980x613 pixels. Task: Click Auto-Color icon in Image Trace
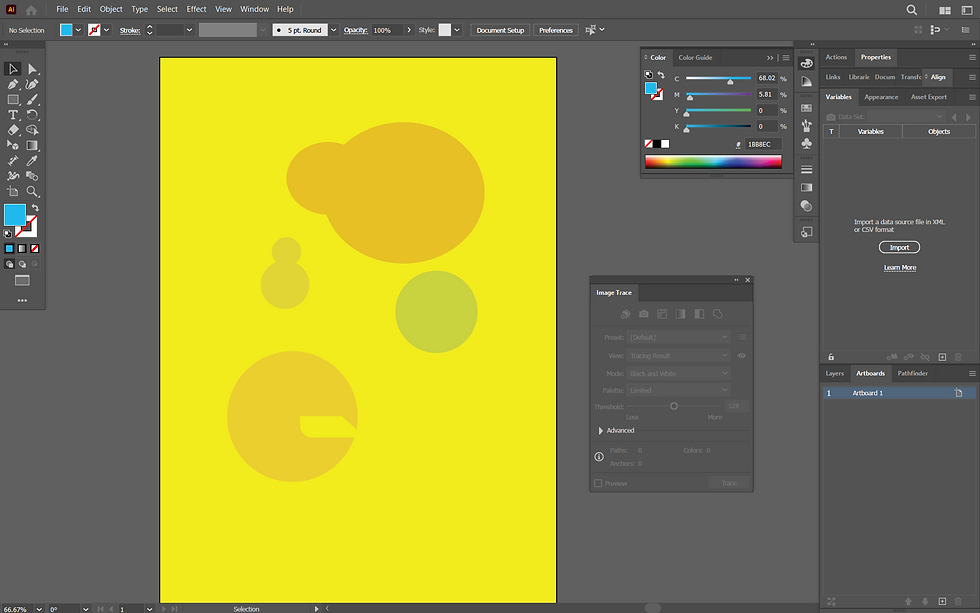(x=625, y=314)
